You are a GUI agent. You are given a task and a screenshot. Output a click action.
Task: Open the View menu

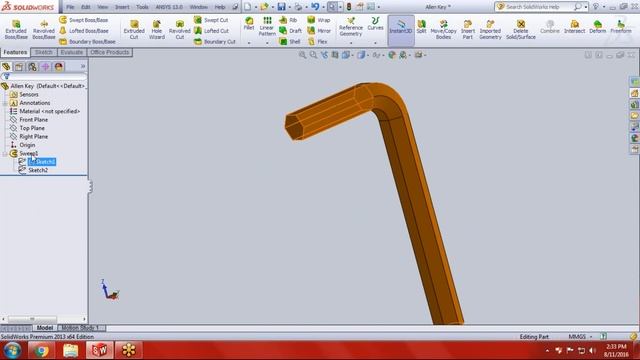click(x=102, y=7)
